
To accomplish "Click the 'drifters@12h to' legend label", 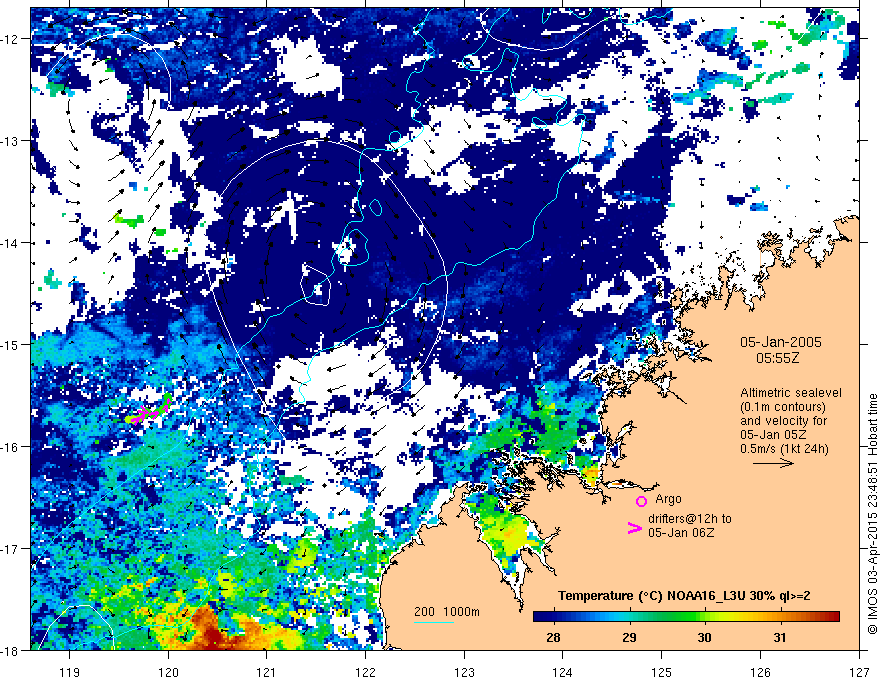I will (690, 519).
